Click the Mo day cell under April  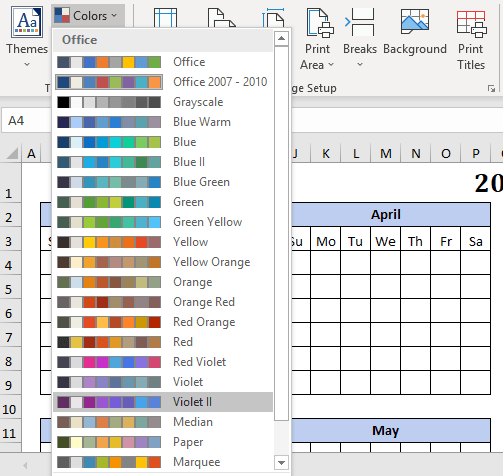[326, 239]
